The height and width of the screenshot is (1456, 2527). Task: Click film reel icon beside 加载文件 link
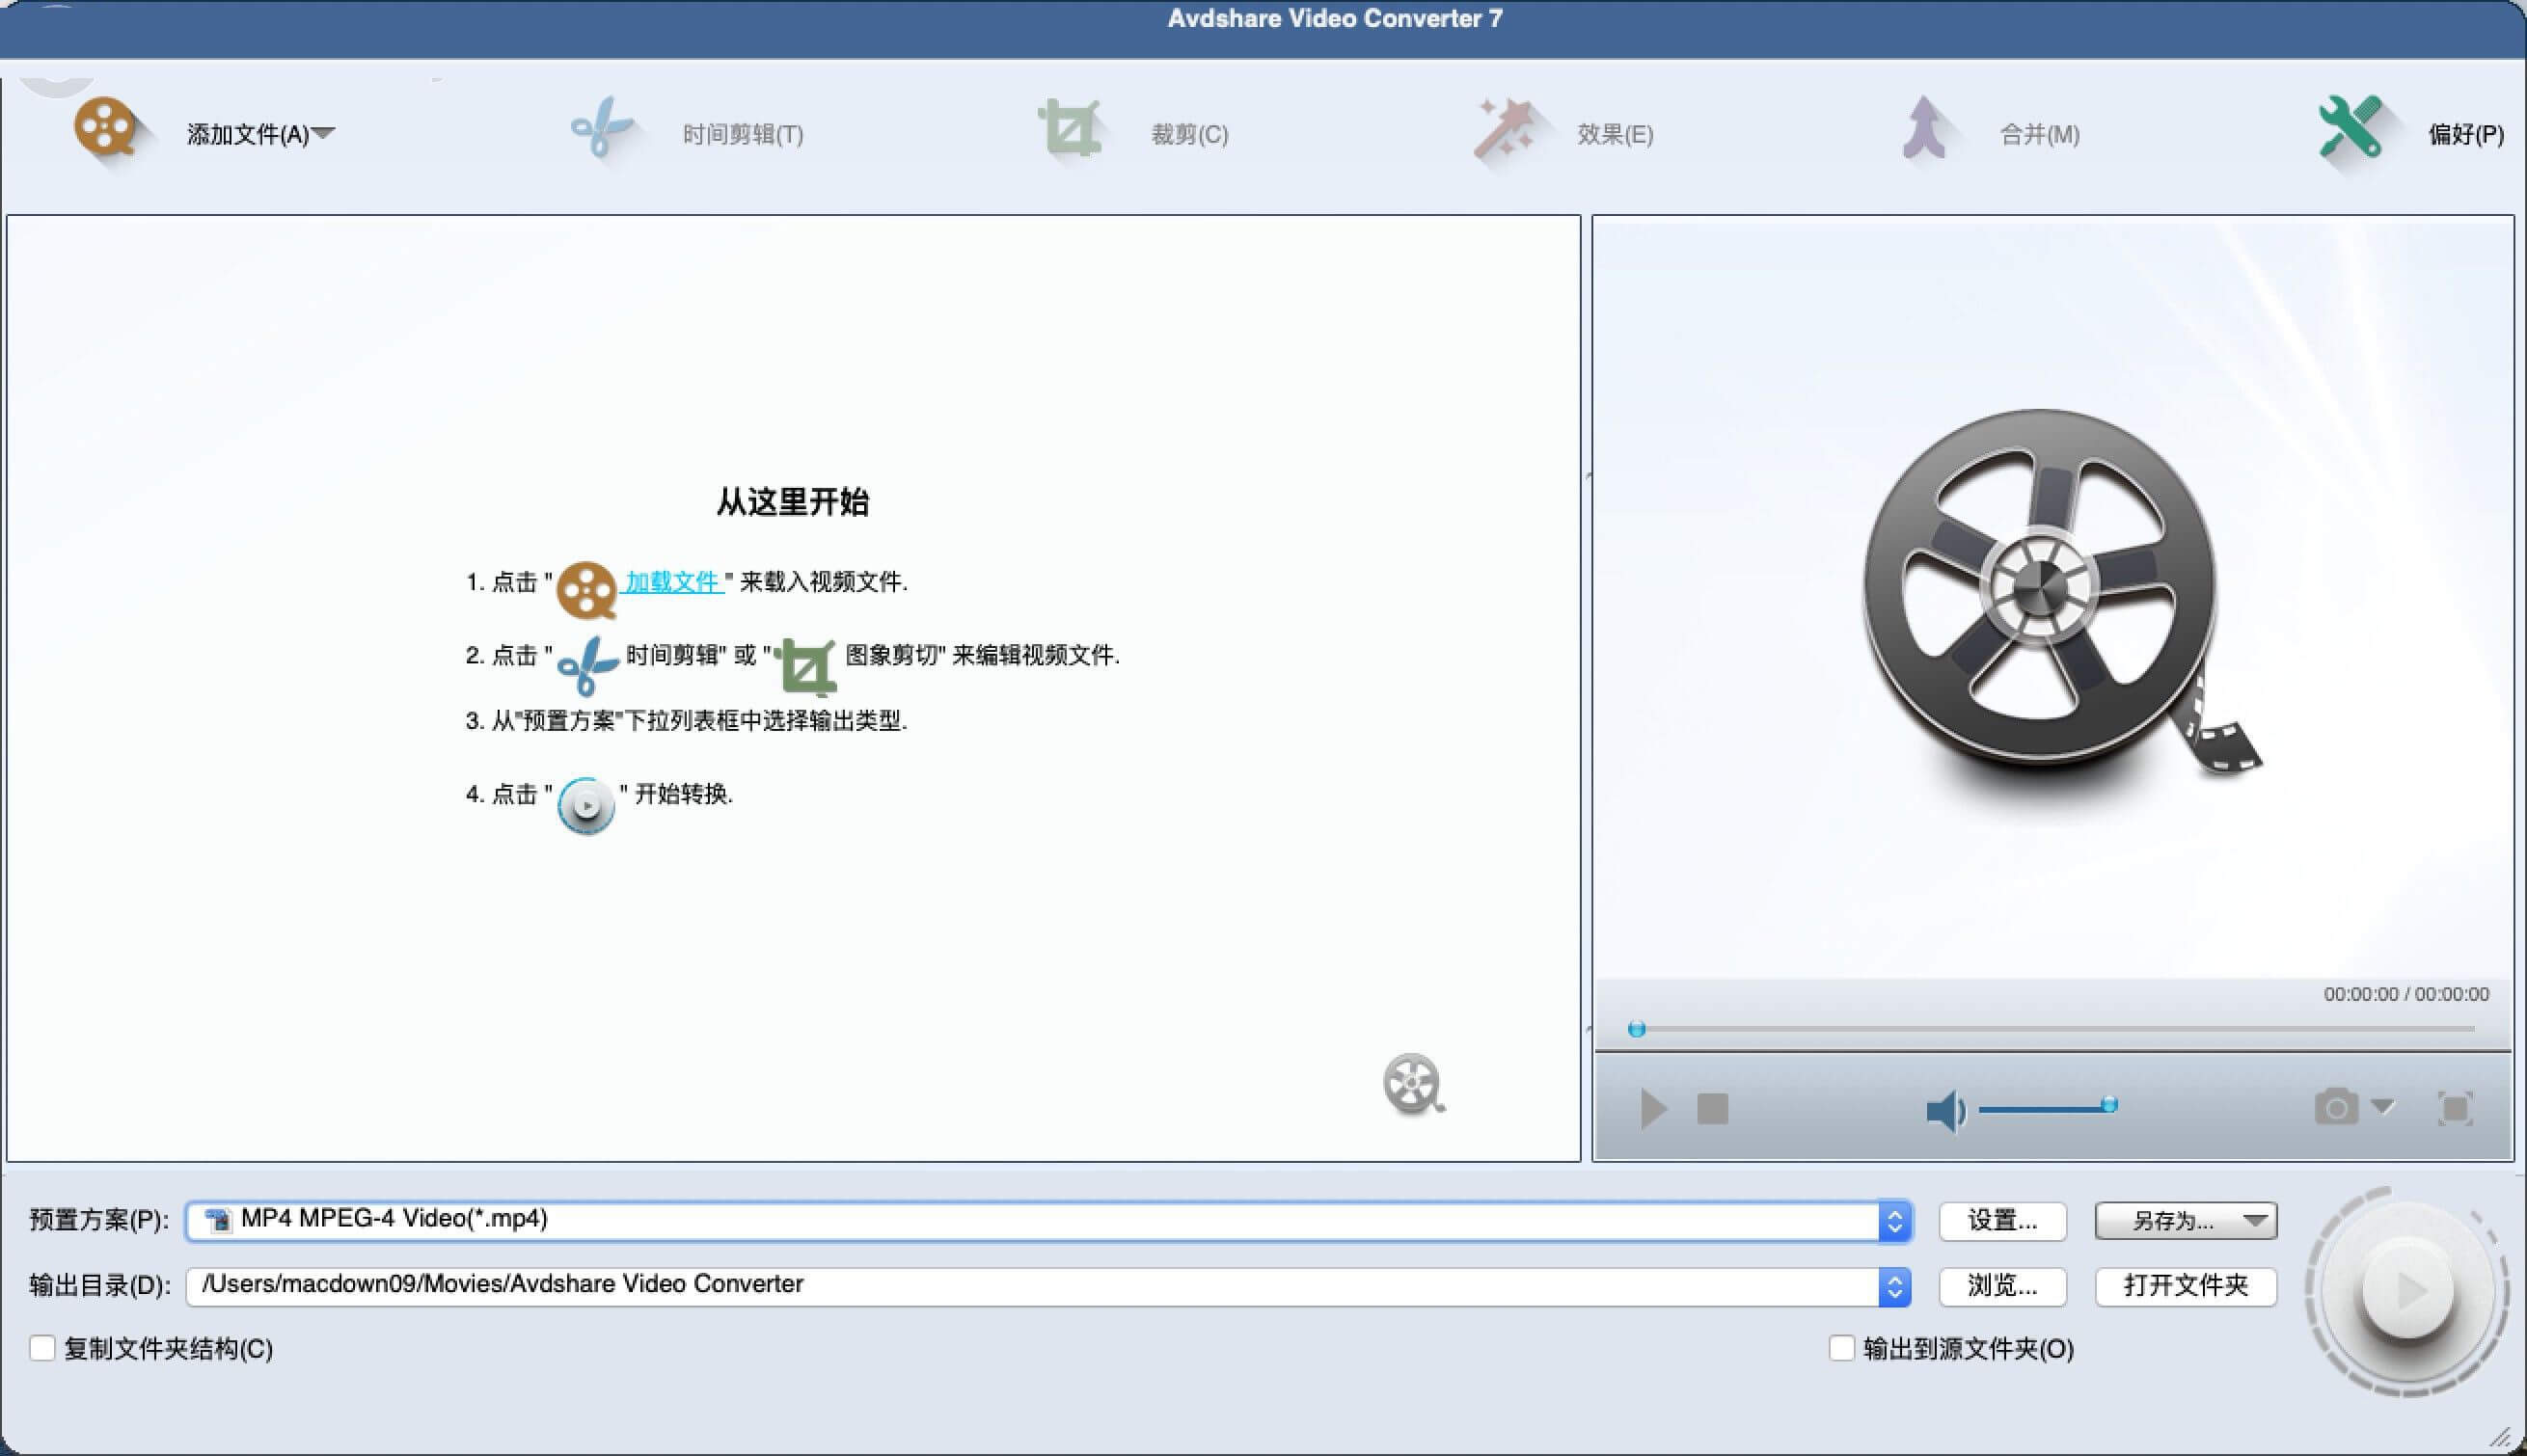(x=586, y=589)
